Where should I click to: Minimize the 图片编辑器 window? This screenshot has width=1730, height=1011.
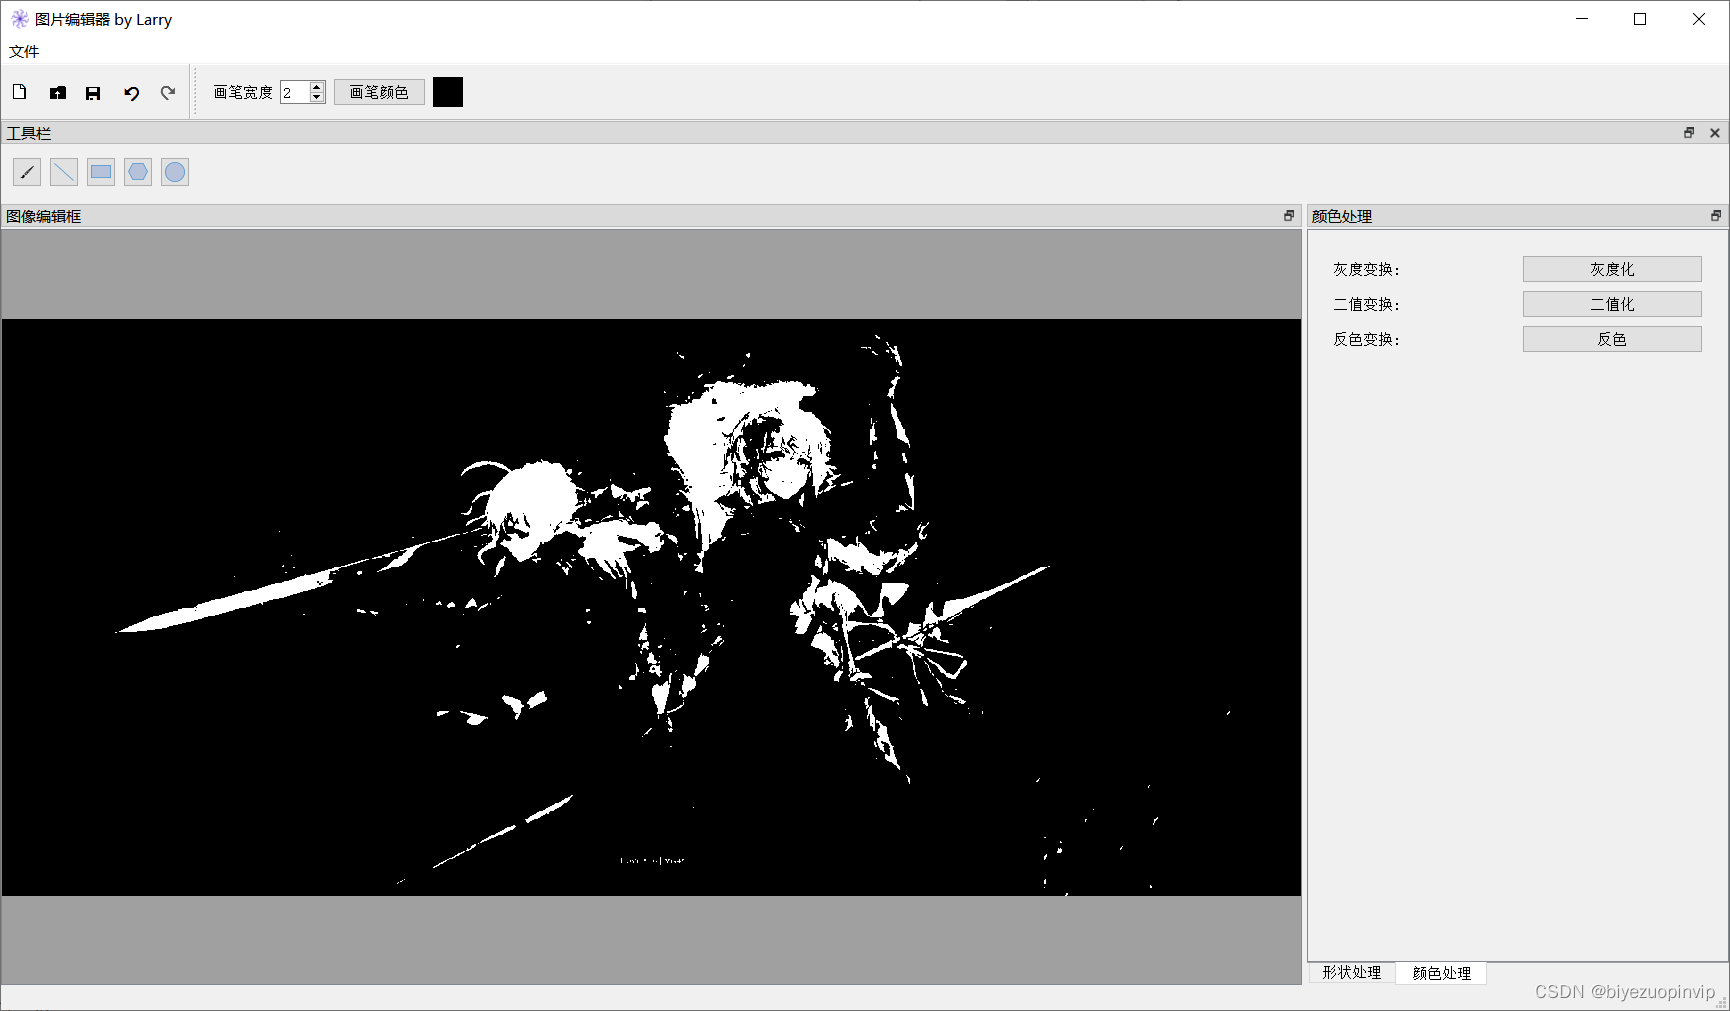pyautogui.click(x=1582, y=19)
